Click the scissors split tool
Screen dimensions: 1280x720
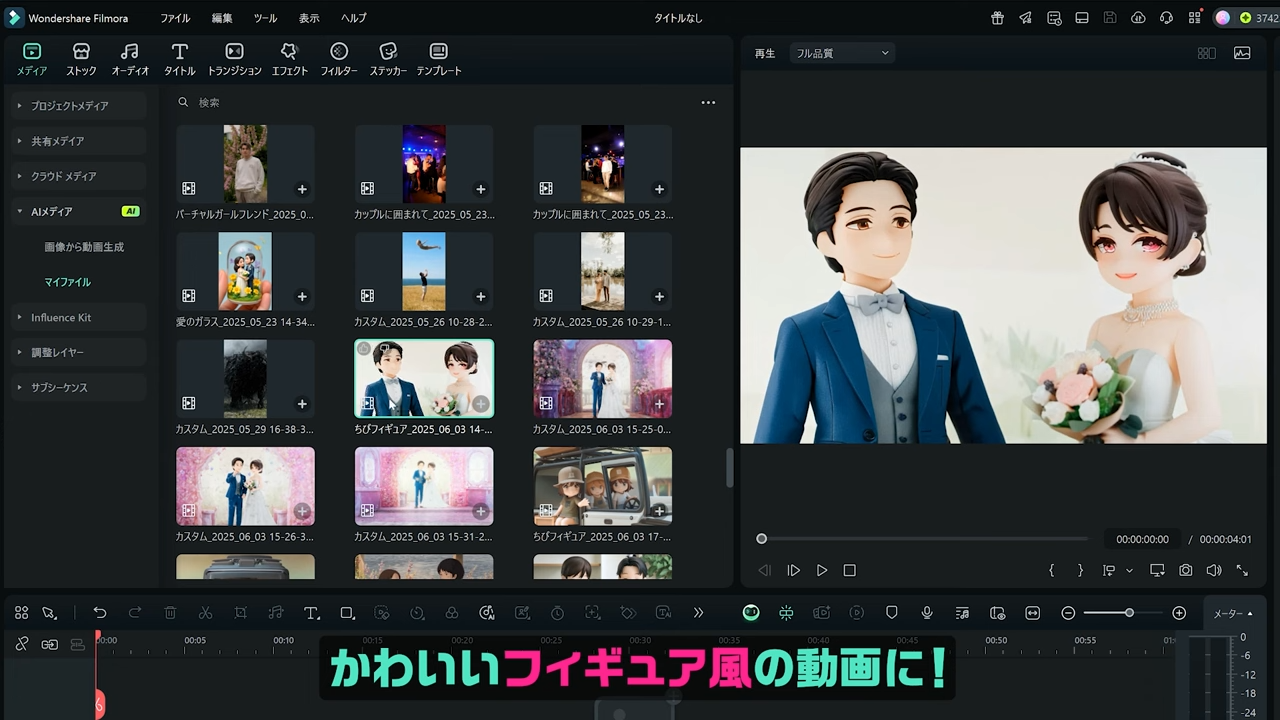coord(205,613)
